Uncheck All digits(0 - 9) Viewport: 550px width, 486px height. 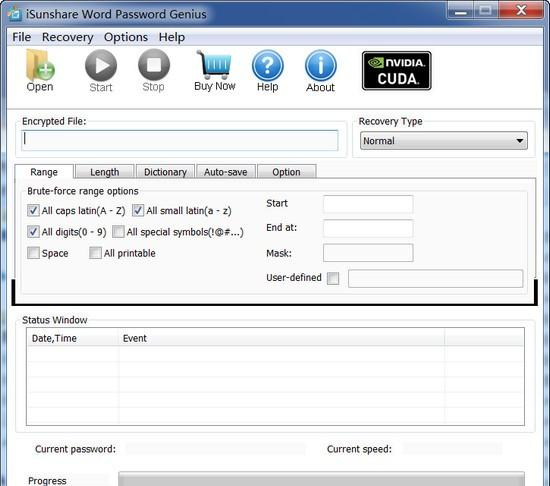(33, 232)
